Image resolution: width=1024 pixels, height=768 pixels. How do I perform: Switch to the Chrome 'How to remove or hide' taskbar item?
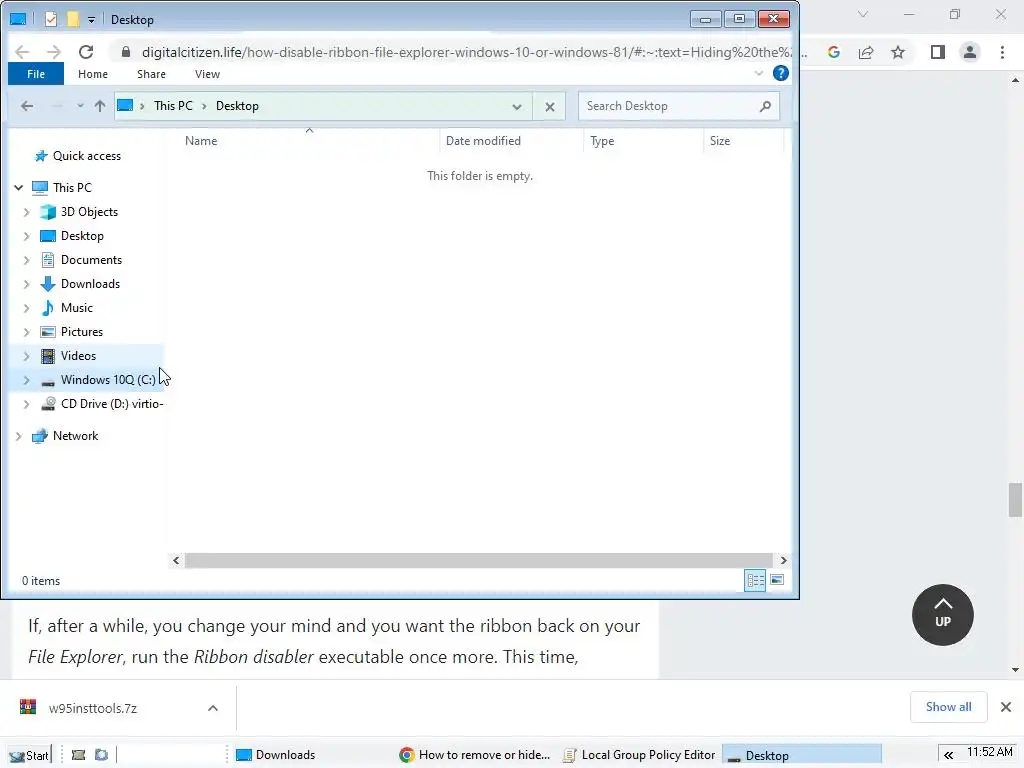click(x=475, y=755)
